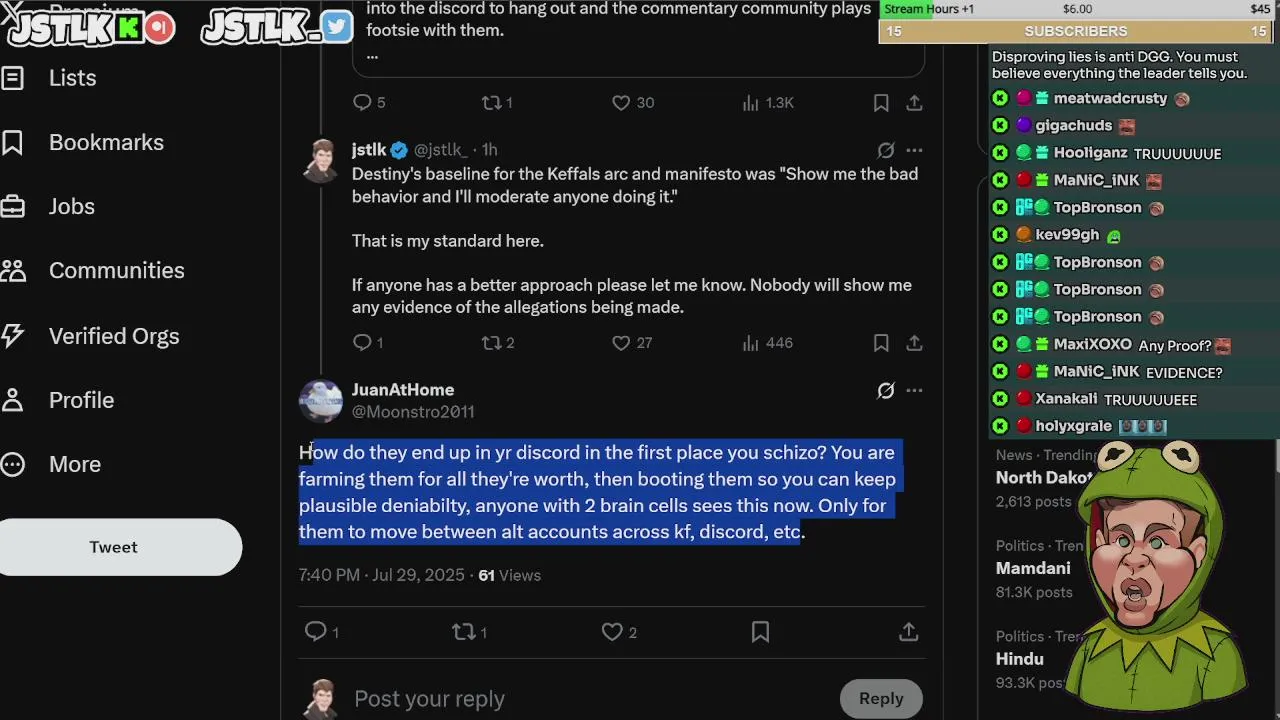Click the Tweet button

[114, 547]
